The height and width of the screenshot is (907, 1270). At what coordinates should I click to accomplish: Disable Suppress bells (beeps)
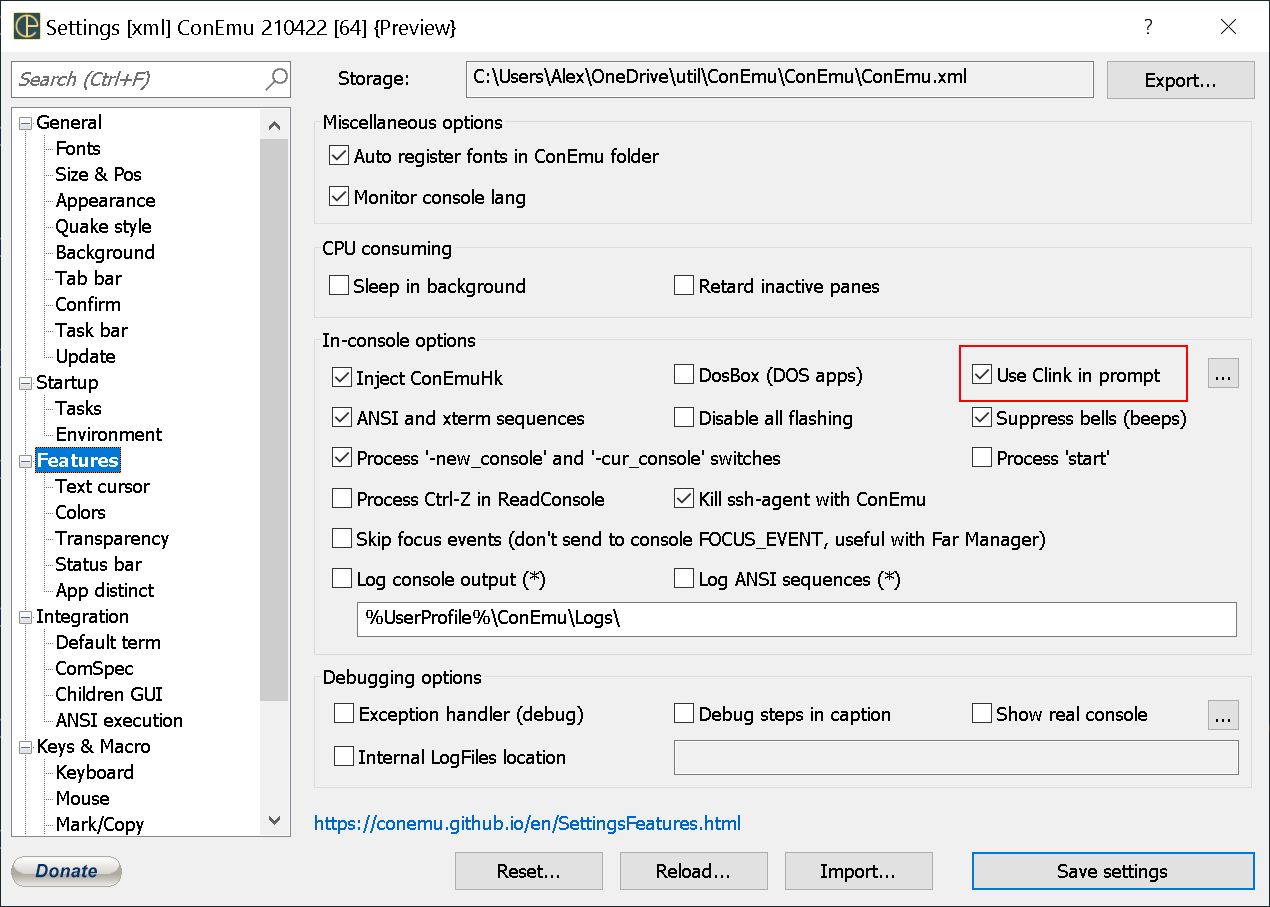pyautogui.click(x=982, y=418)
